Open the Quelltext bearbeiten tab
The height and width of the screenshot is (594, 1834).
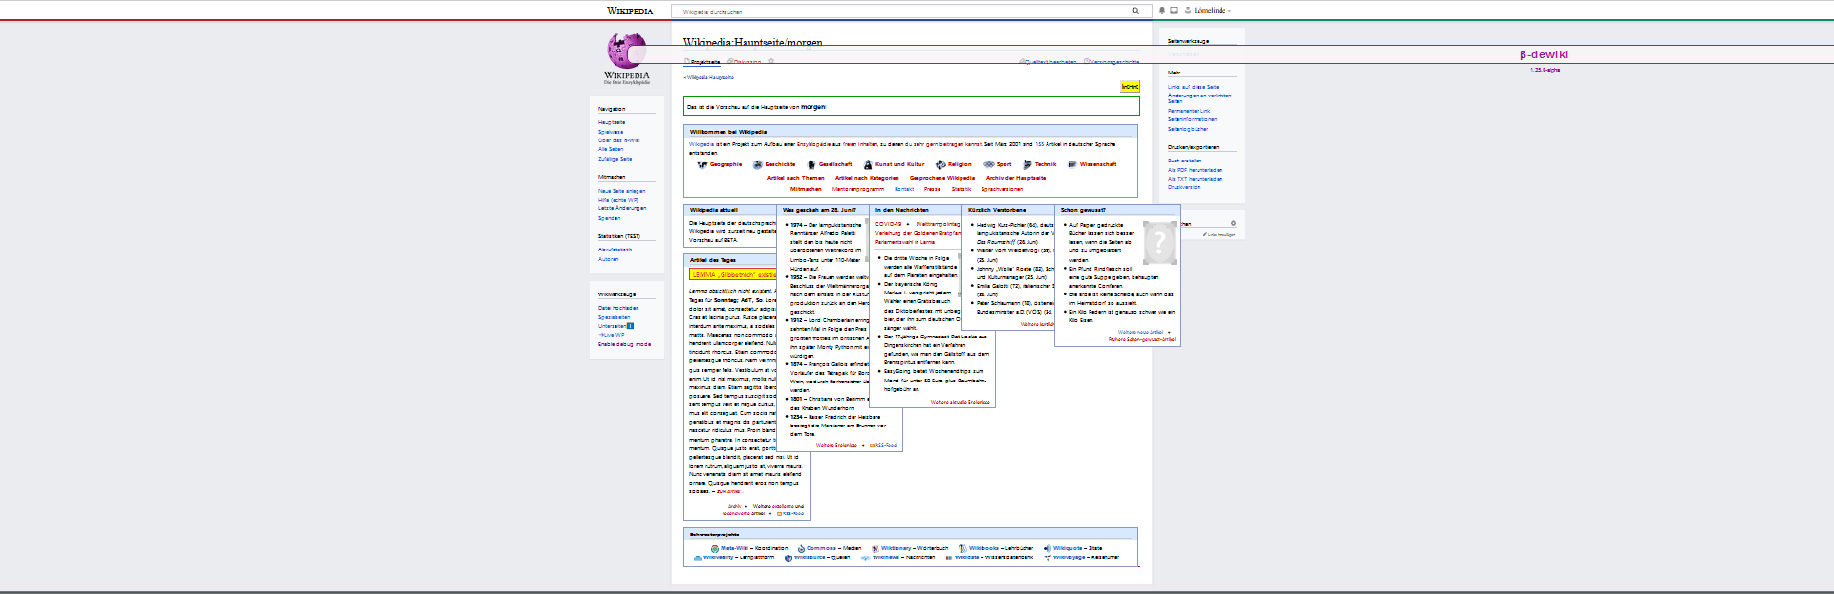1049,62
